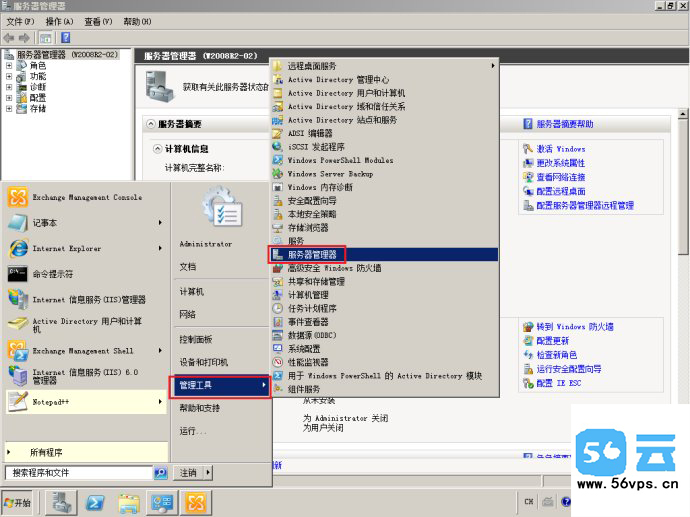Viewport: 690px width, 517px height.
Task: Click the help question mark toolbar icon
Action: (x=65, y=37)
